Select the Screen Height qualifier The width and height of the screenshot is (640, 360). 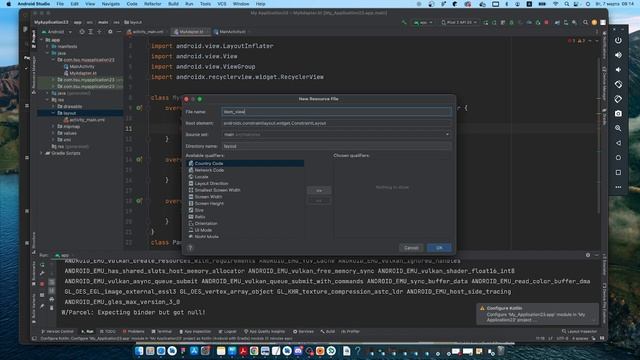point(245,203)
